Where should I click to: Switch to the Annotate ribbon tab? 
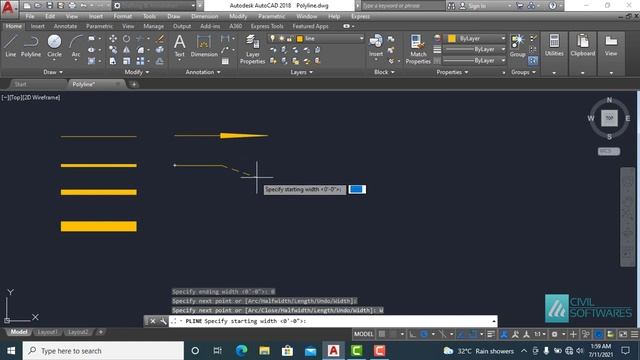65,26
